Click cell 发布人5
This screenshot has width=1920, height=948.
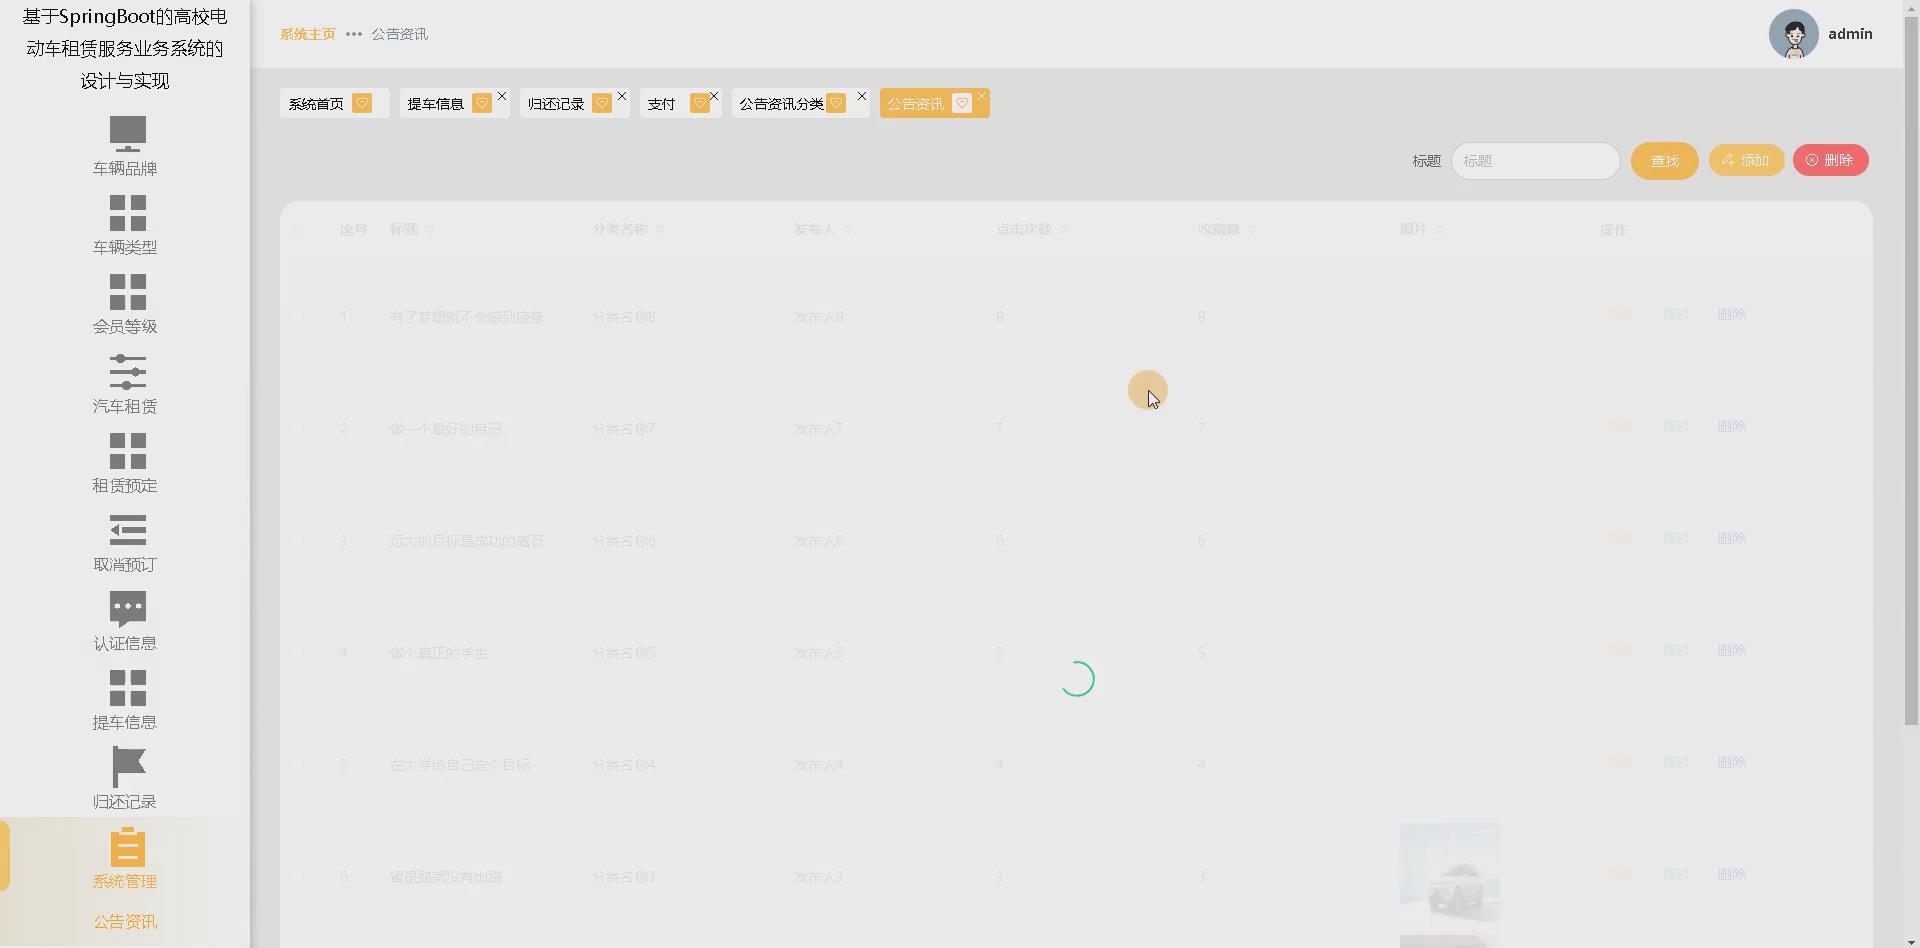819,653
